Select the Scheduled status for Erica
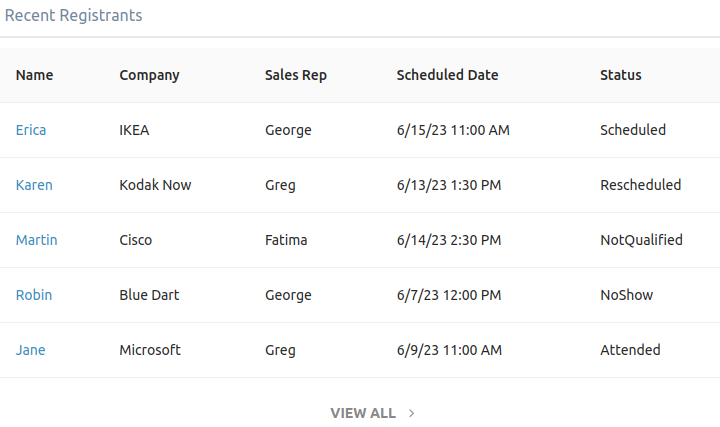The height and width of the screenshot is (427, 720). click(632, 130)
